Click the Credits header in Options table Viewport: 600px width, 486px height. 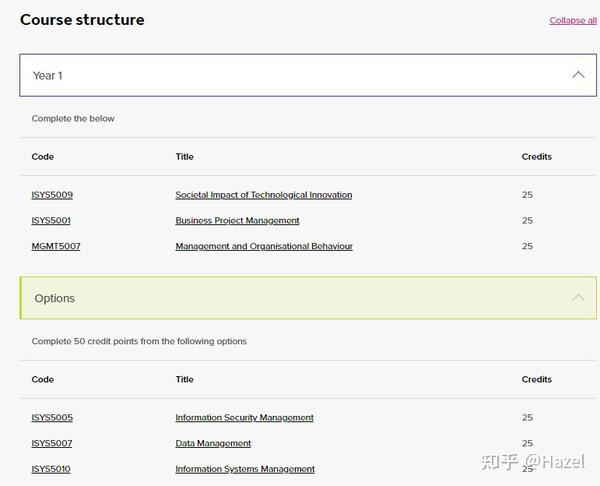(536, 379)
